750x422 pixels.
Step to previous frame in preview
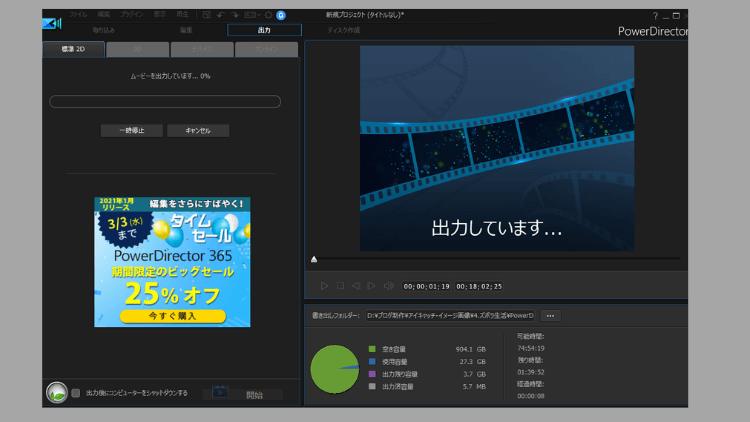pyautogui.click(x=356, y=286)
